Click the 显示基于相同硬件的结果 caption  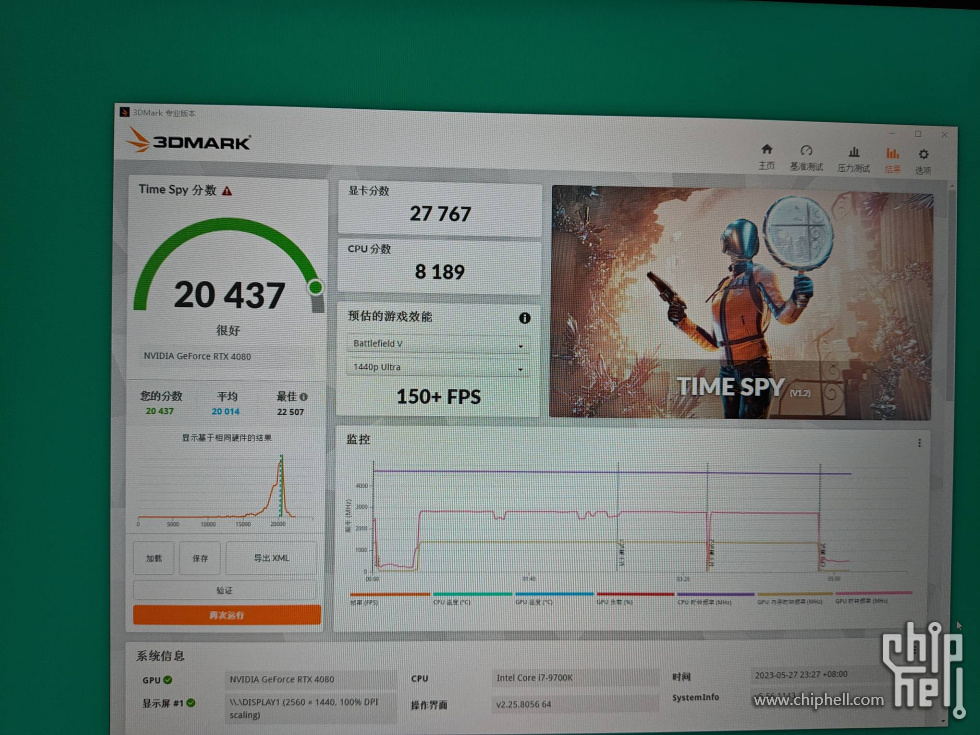click(226, 438)
